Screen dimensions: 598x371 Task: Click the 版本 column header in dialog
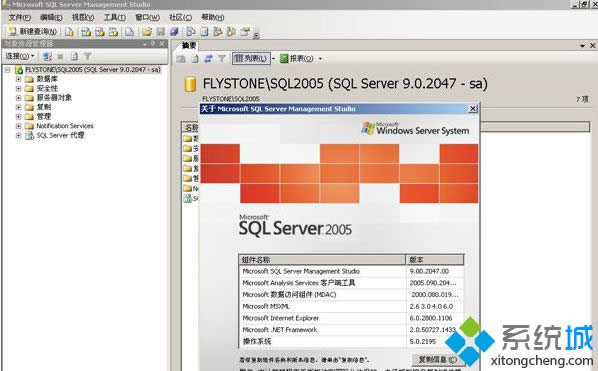(435, 260)
